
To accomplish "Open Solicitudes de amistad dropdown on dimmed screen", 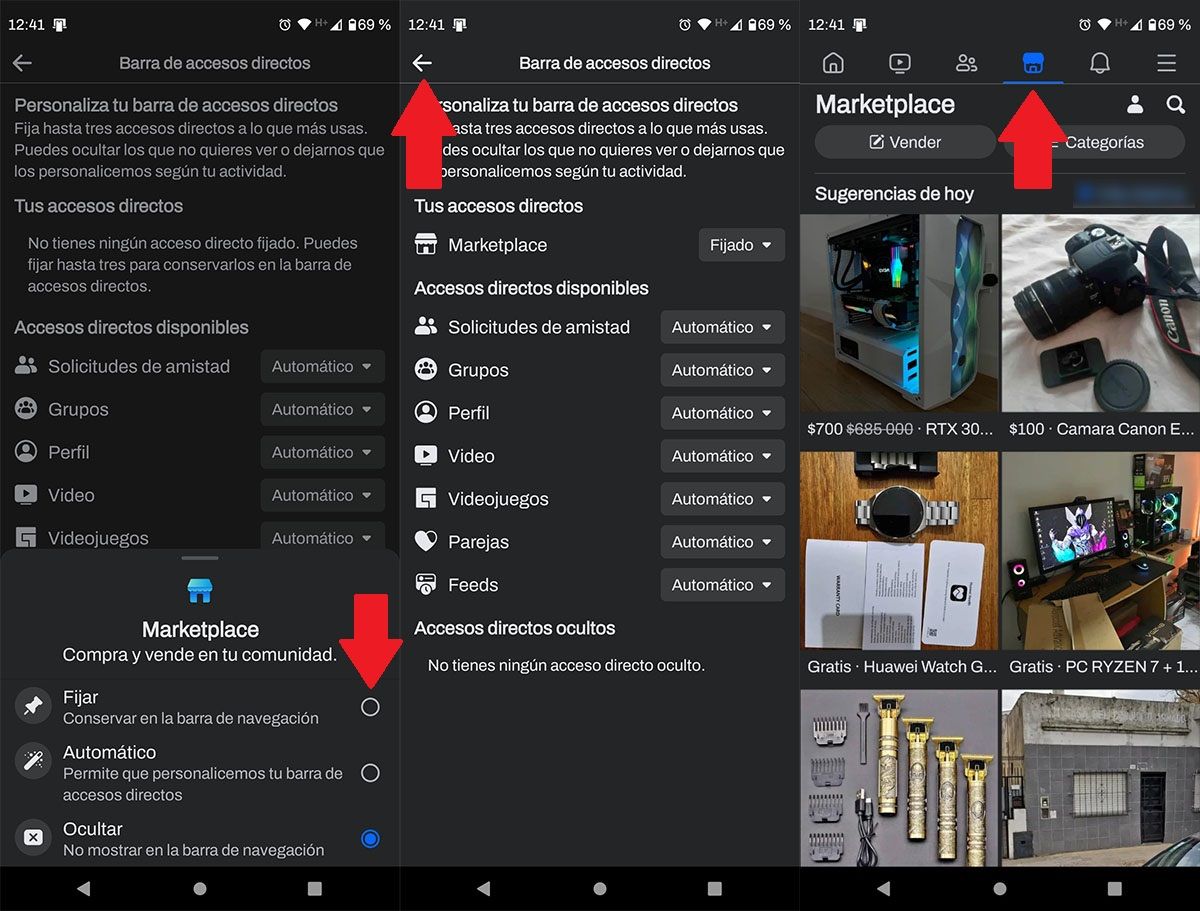I will click(x=323, y=367).
